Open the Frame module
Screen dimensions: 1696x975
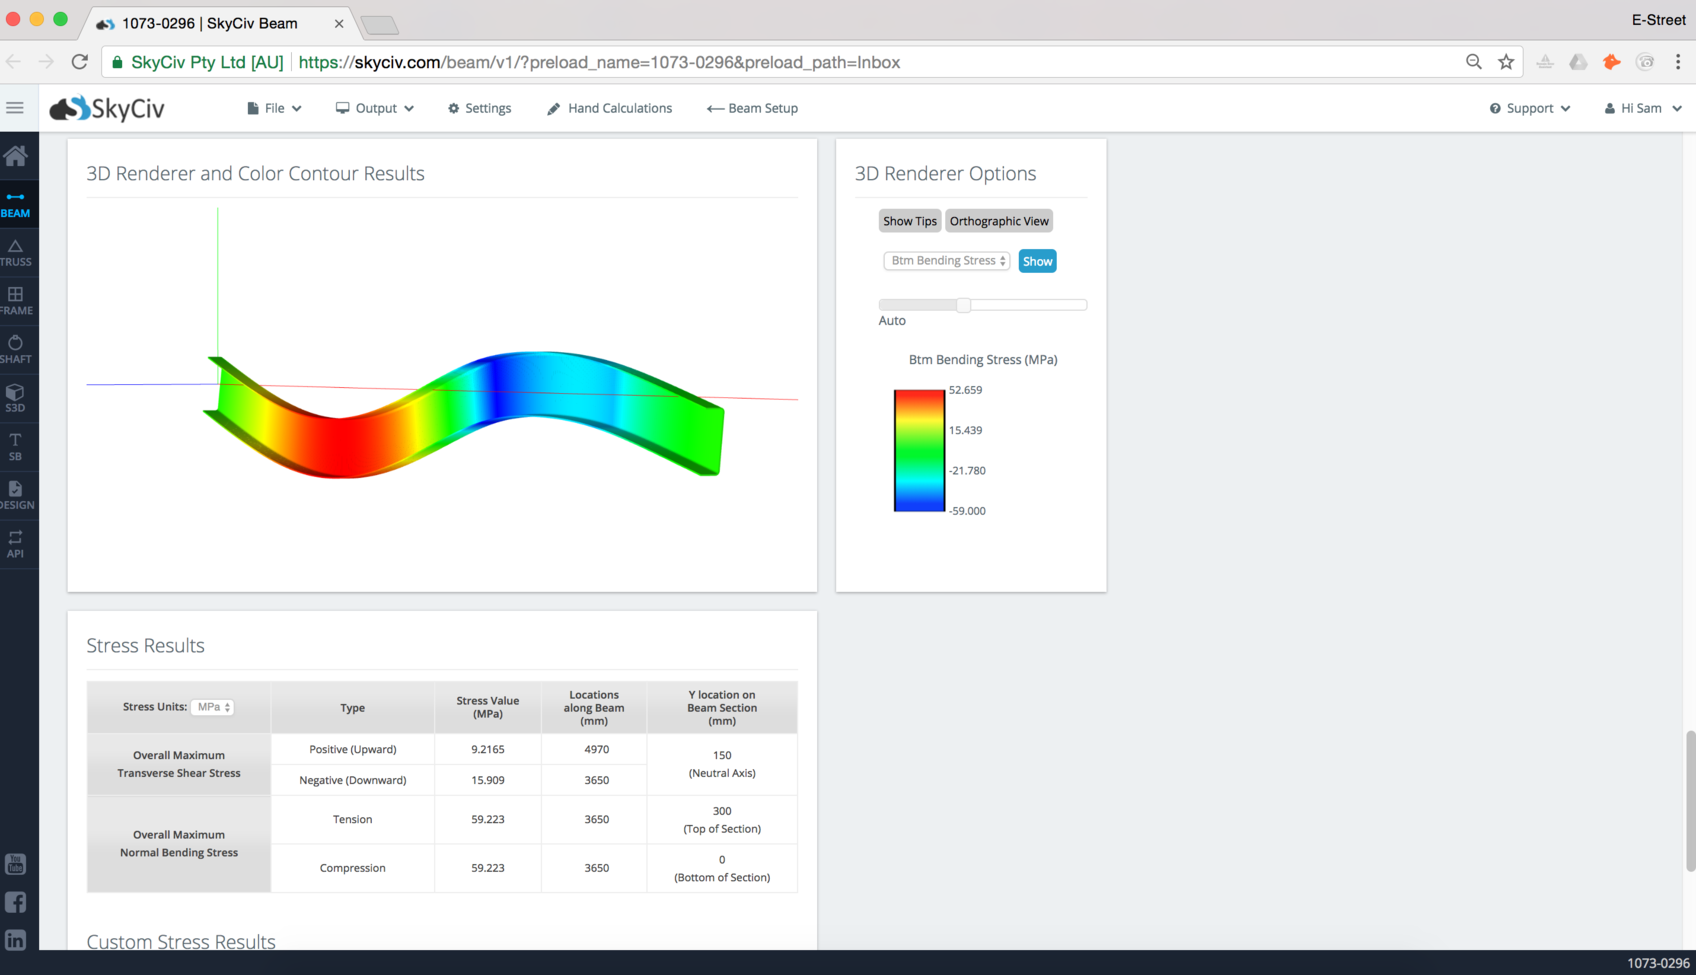tap(17, 300)
